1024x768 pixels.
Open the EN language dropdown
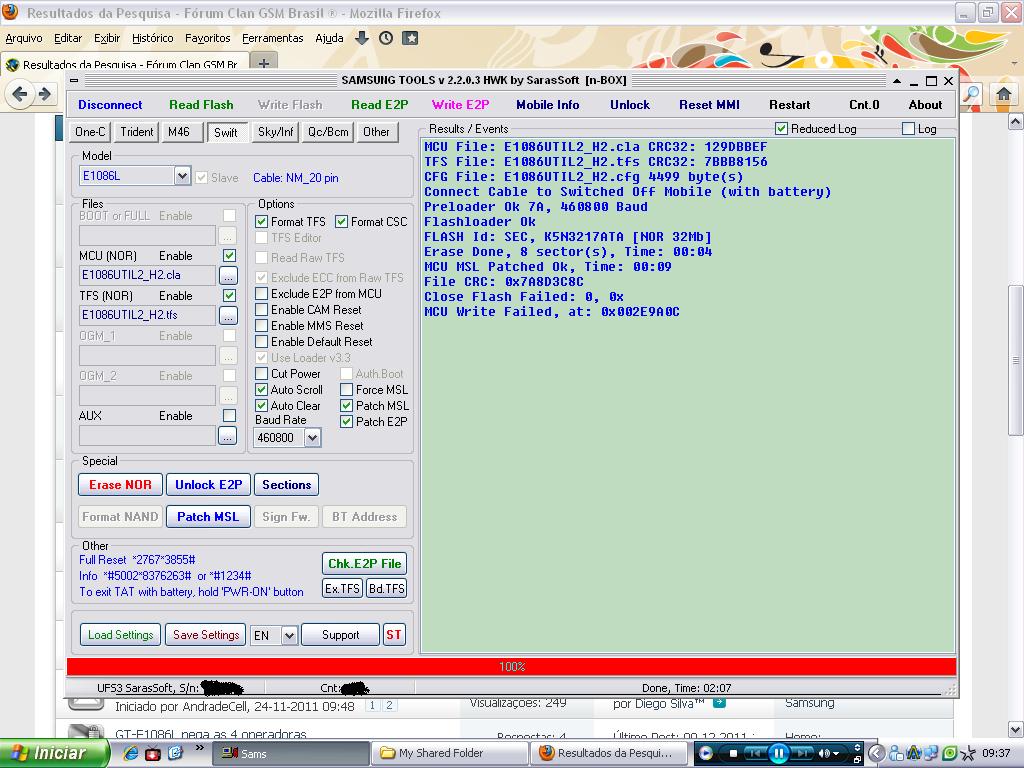290,635
